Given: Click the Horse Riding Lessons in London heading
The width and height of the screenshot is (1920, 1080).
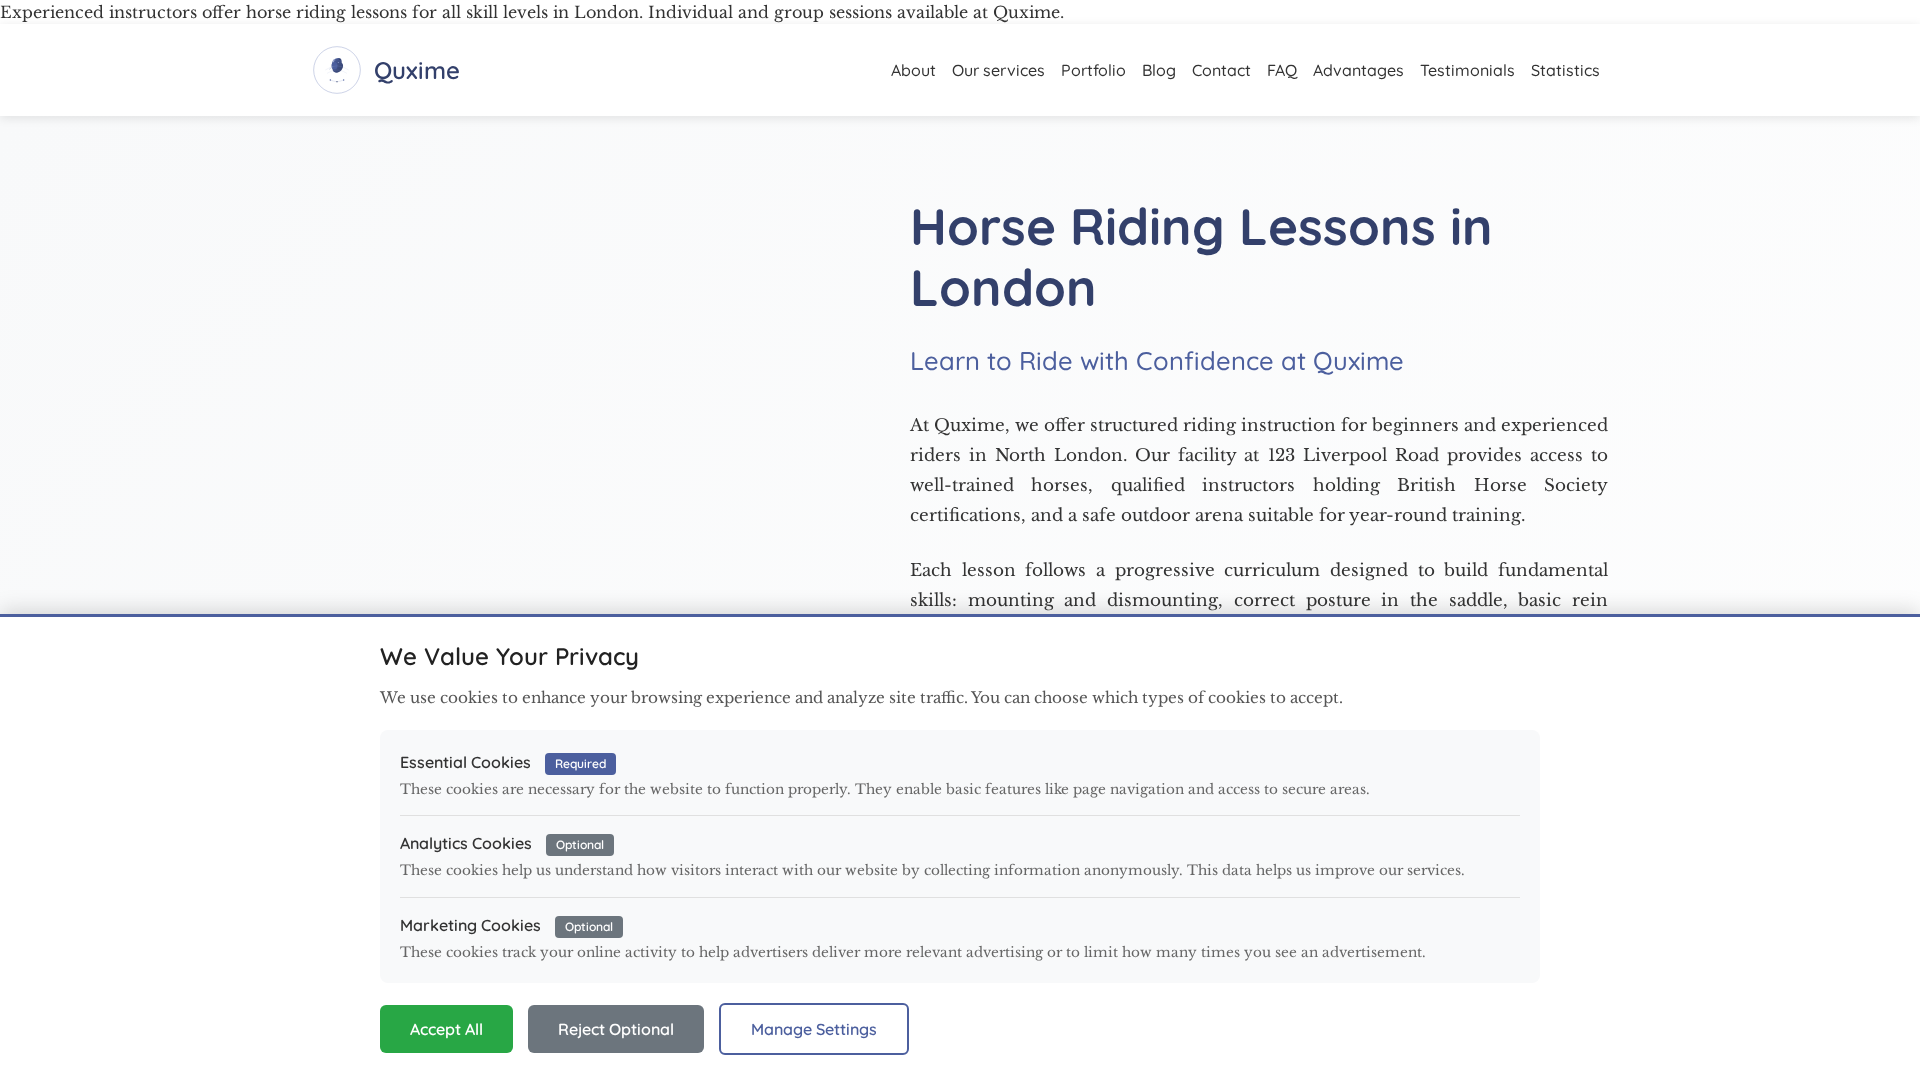Looking at the screenshot, I should 1201,257.
